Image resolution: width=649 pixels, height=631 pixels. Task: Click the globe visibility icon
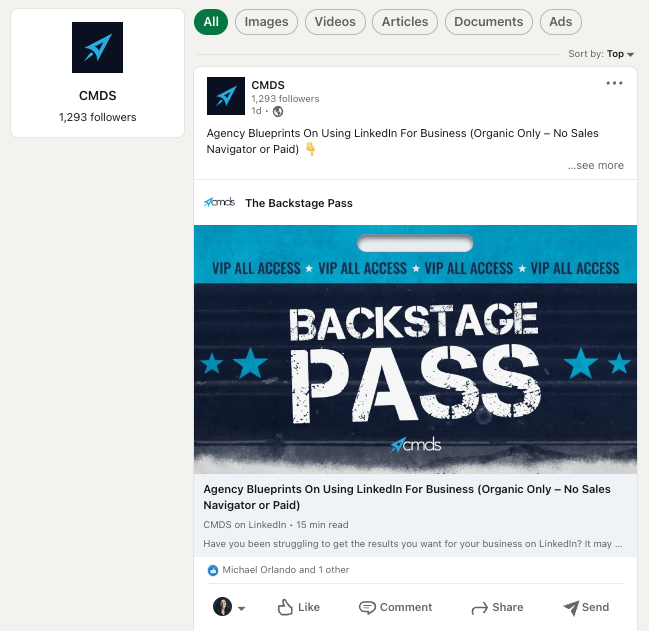pyautogui.click(x=278, y=111)
